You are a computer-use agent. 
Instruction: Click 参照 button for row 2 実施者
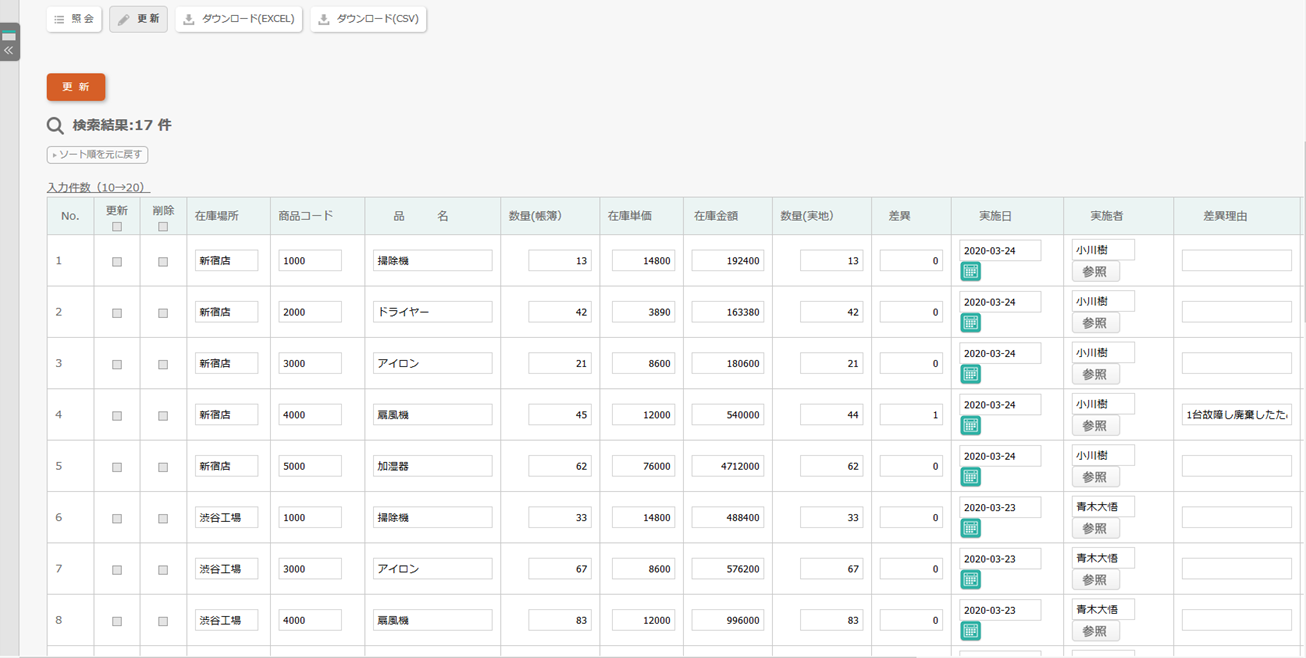(1095, 323)
